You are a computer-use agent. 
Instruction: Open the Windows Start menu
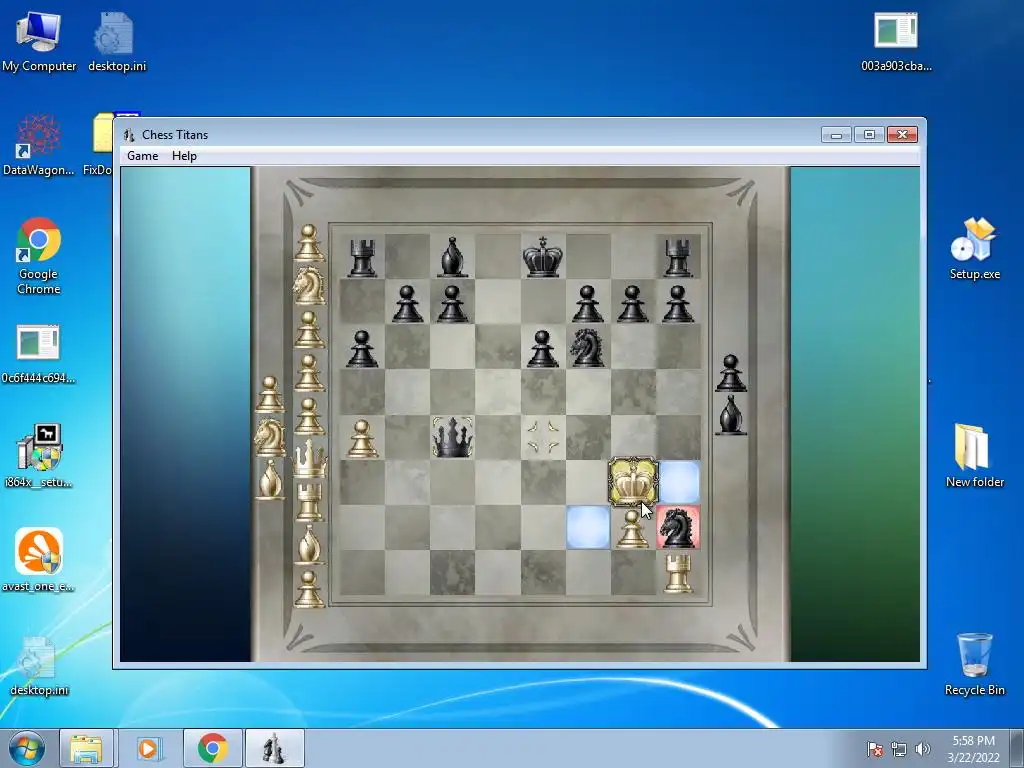(x=27, y=748)
